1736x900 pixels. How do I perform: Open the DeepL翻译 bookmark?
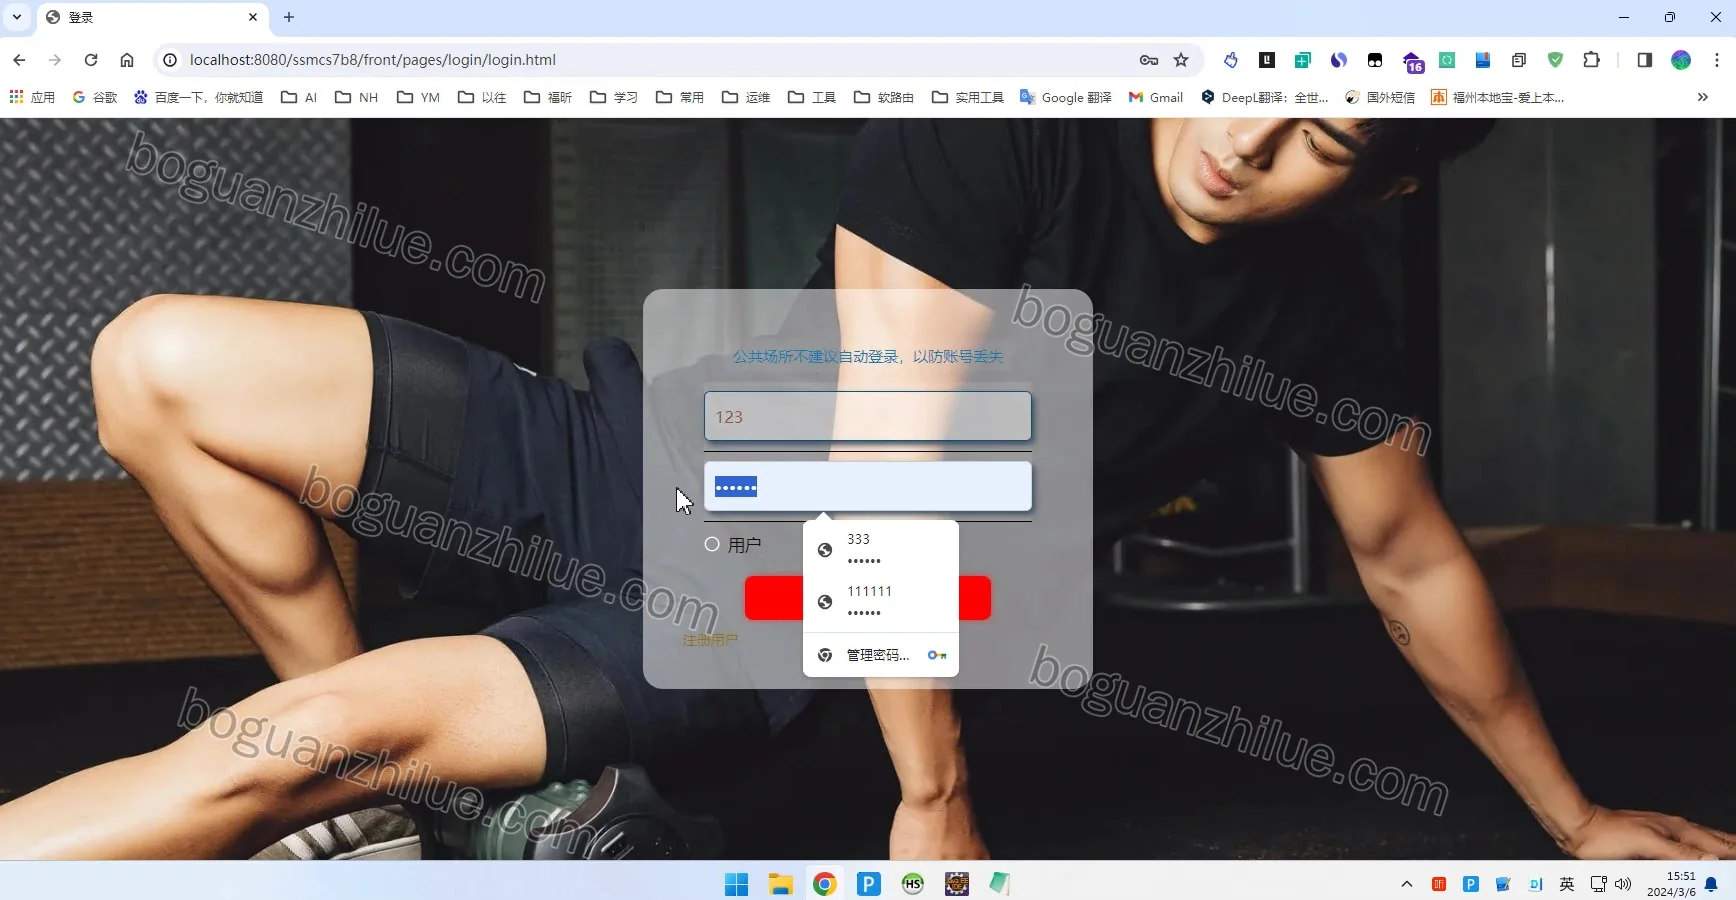pos(1264,97)
